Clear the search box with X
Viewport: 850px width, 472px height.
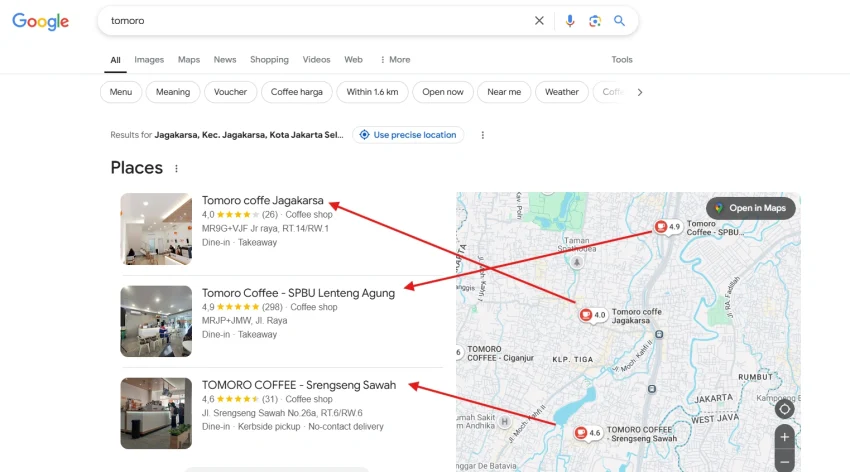coord(539,21)
